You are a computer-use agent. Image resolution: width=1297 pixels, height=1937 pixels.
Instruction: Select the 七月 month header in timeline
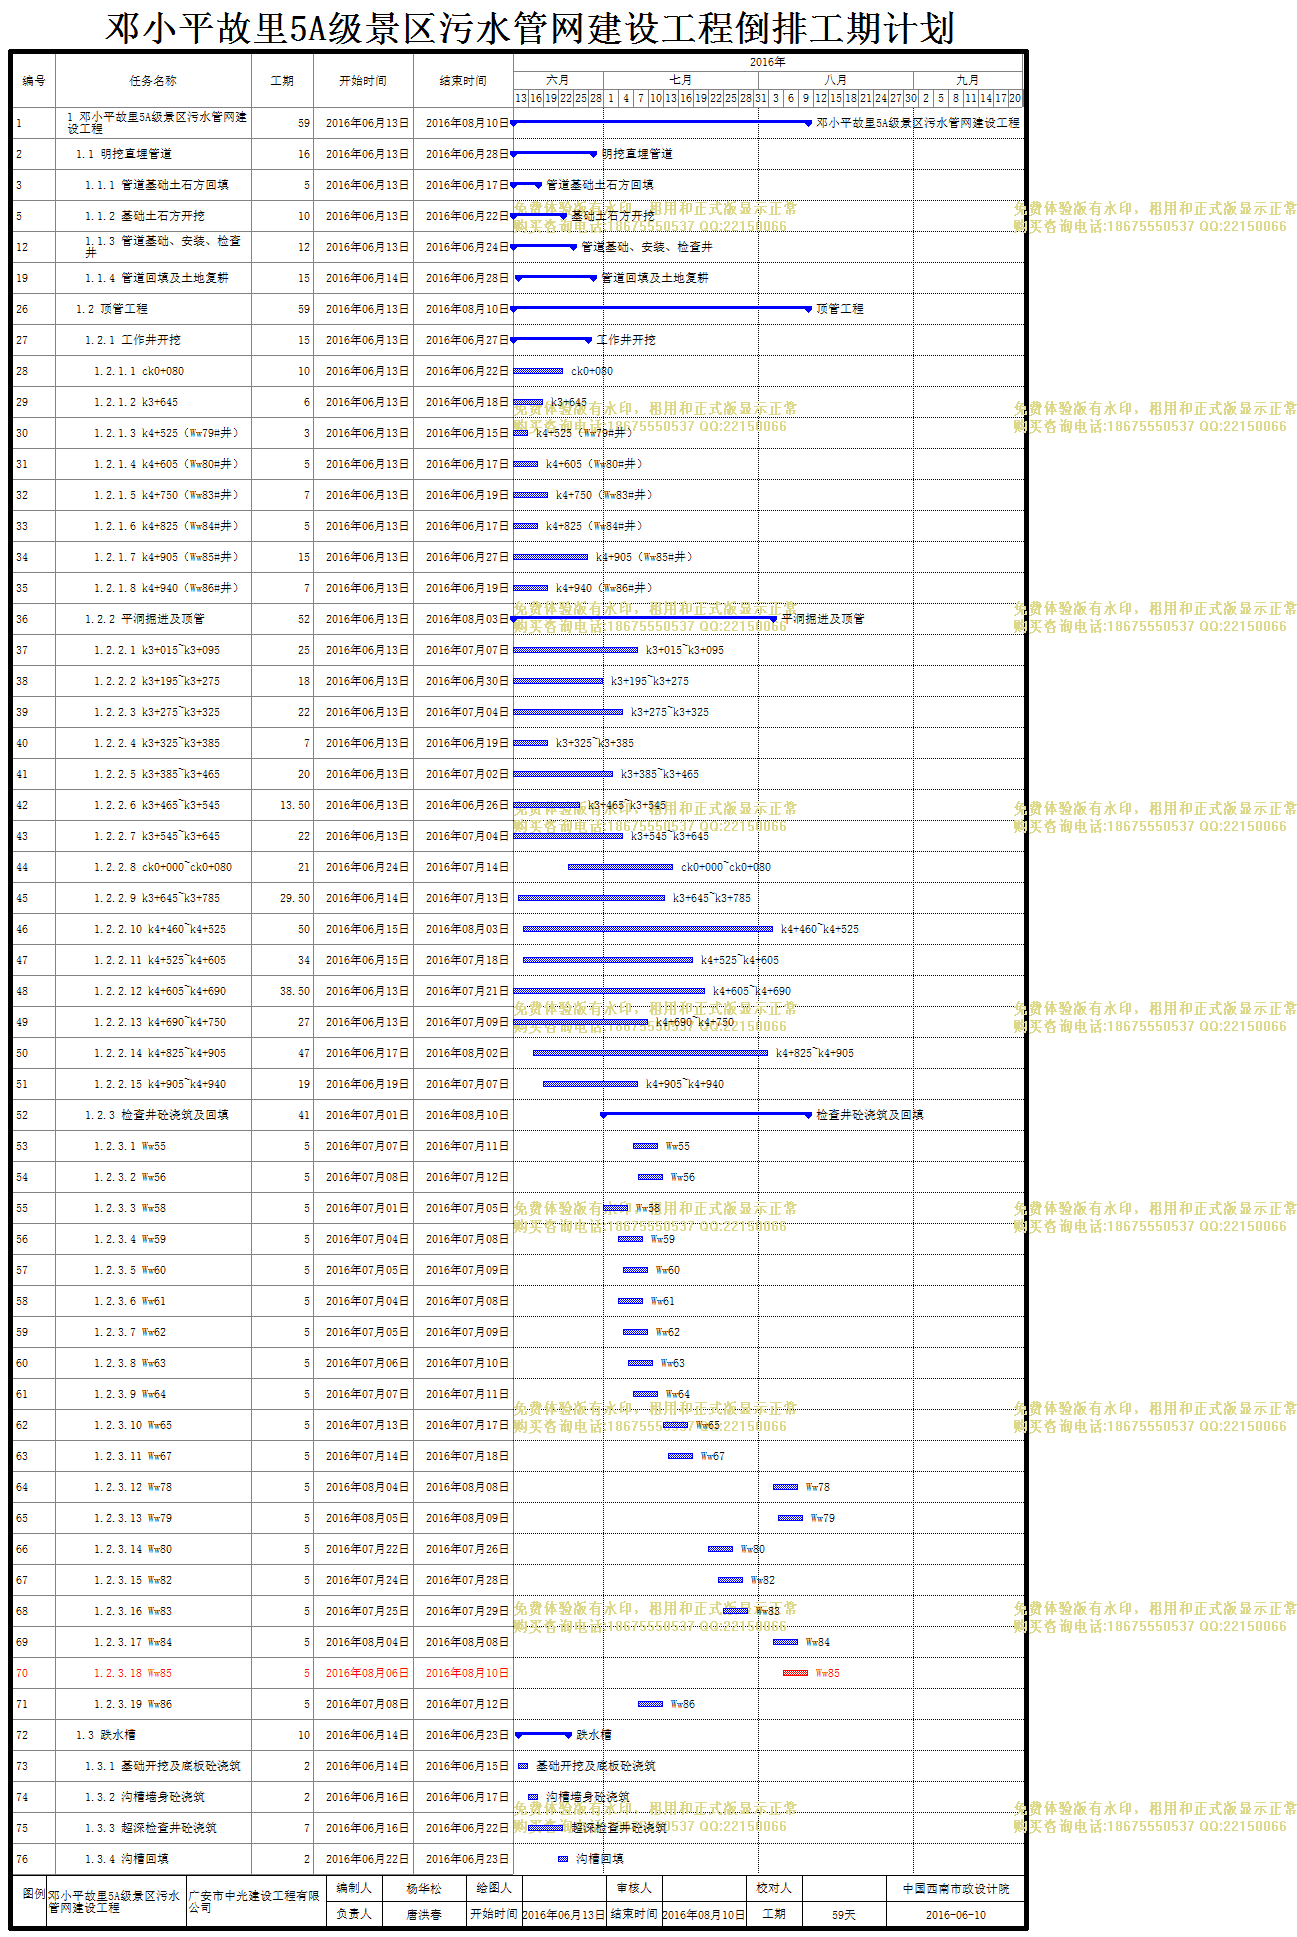681,80
